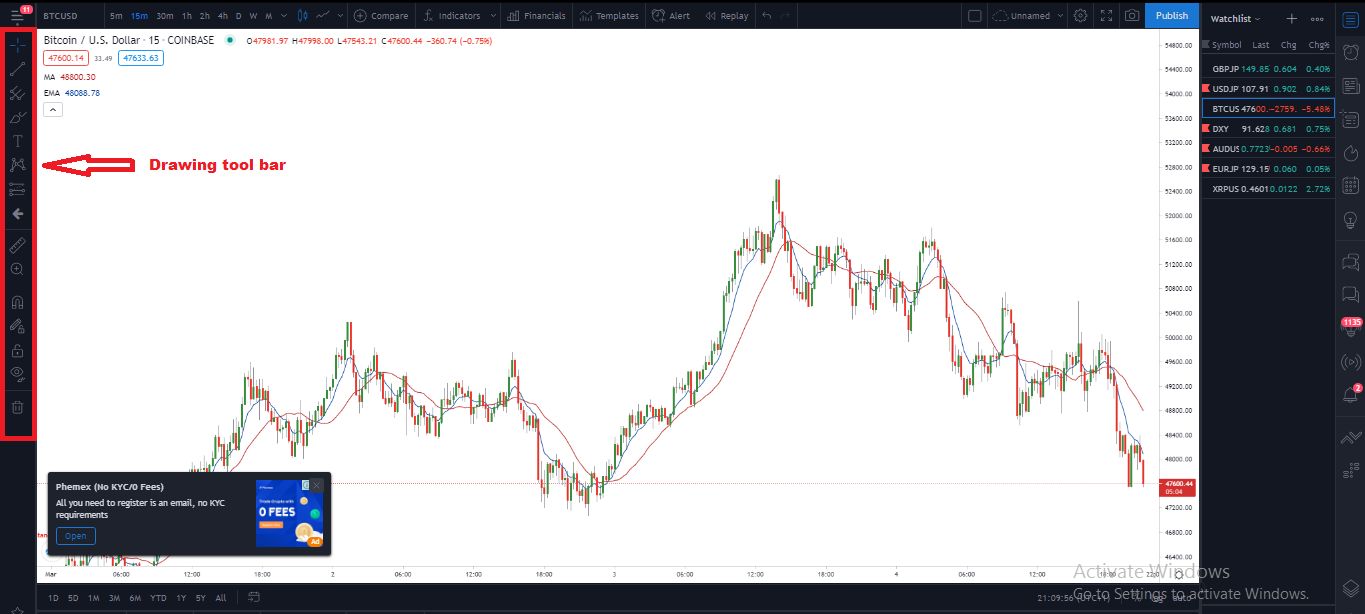Click the redo arrow
This screenshot has width=1365, height=614.
(787, 16)
